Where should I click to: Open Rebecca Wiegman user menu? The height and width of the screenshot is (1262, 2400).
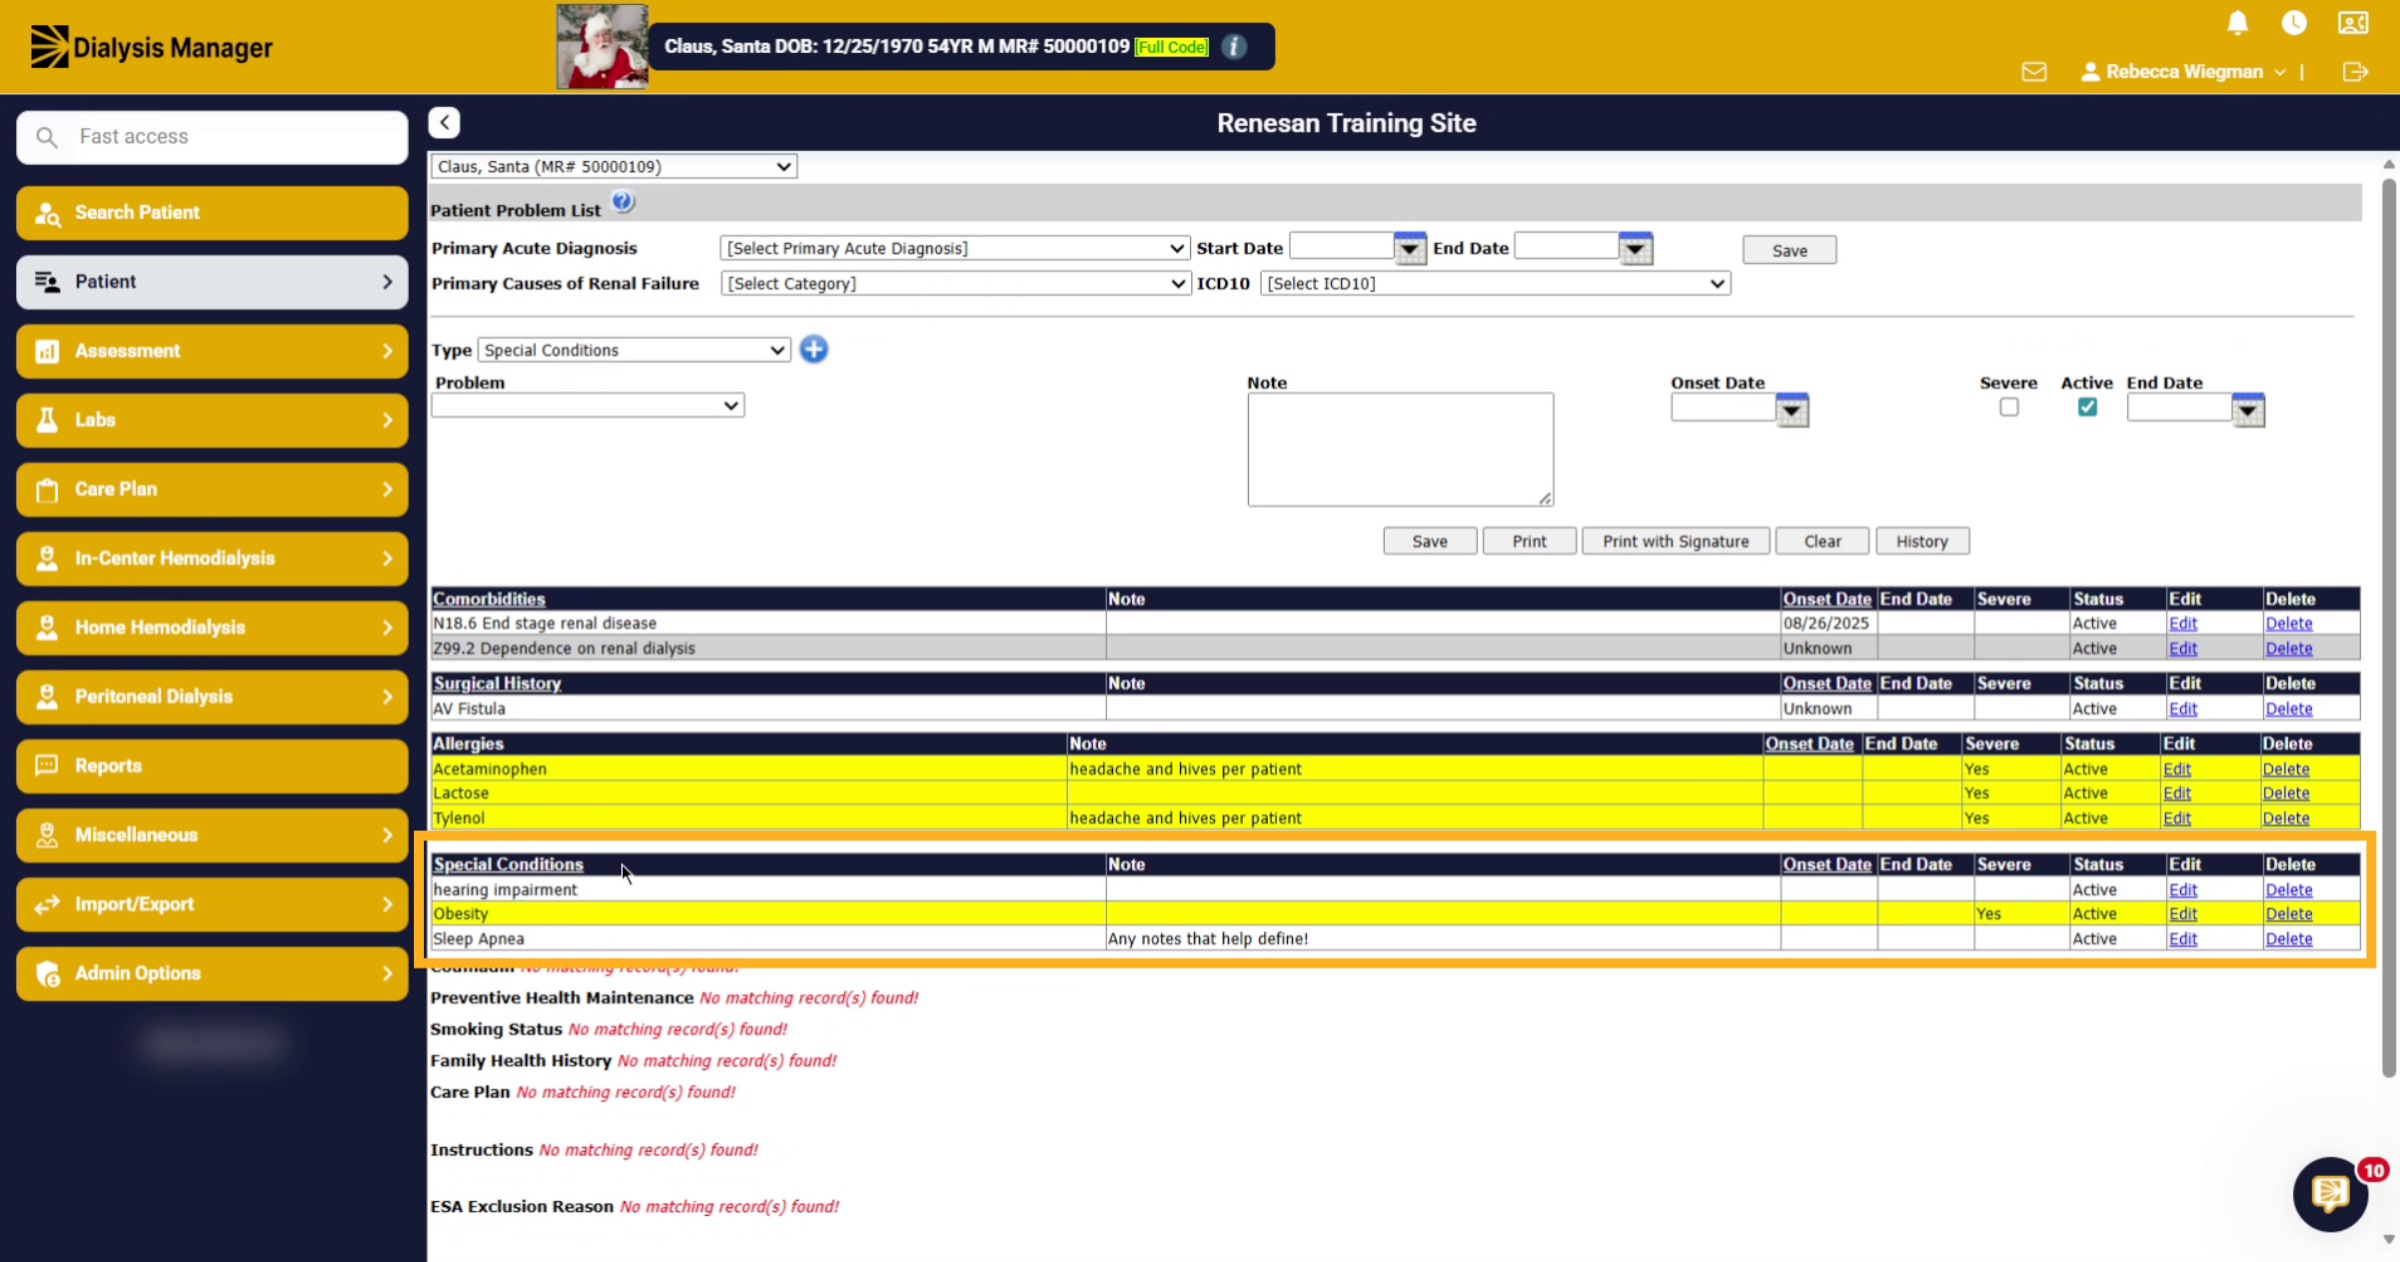(x=2182, y=72)
